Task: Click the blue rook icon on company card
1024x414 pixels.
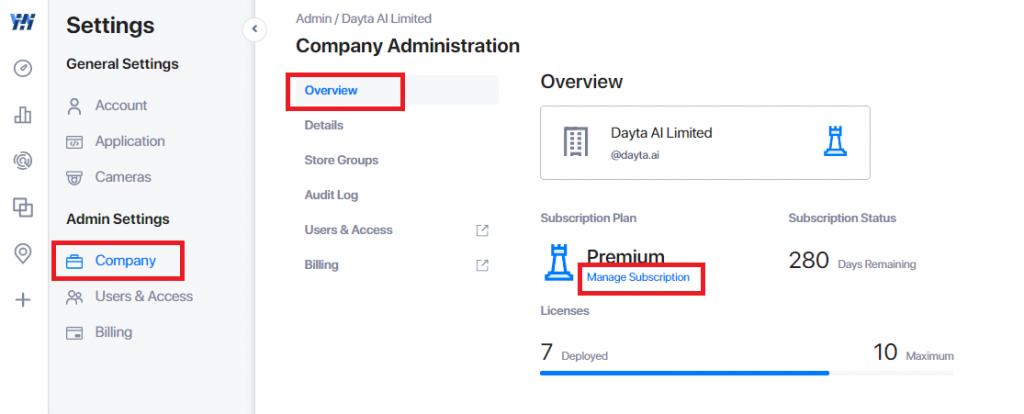Action: [x=835, y=141]
